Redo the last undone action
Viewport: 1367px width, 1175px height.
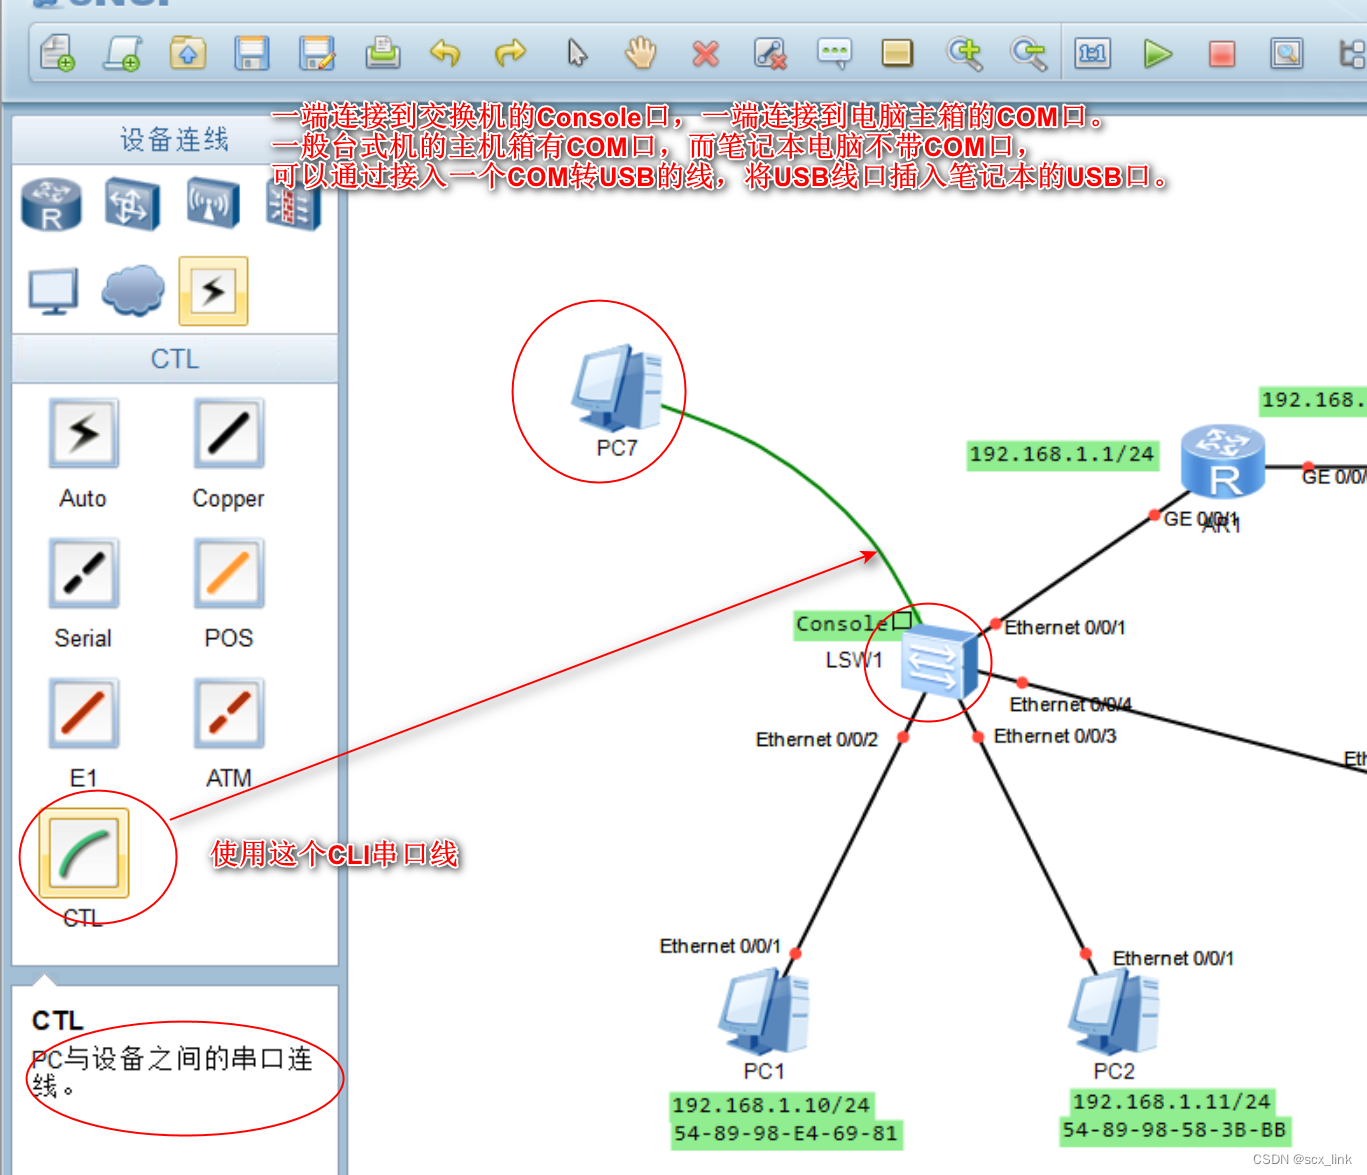point(510,52)
